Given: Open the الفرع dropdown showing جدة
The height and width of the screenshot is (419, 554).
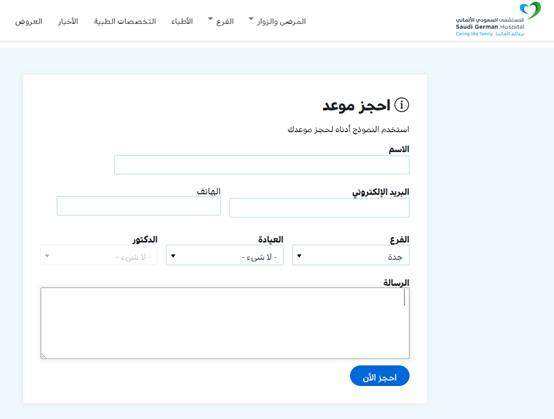Looking at the screenshot, I should pyautogui.click(x=351, y=255).
